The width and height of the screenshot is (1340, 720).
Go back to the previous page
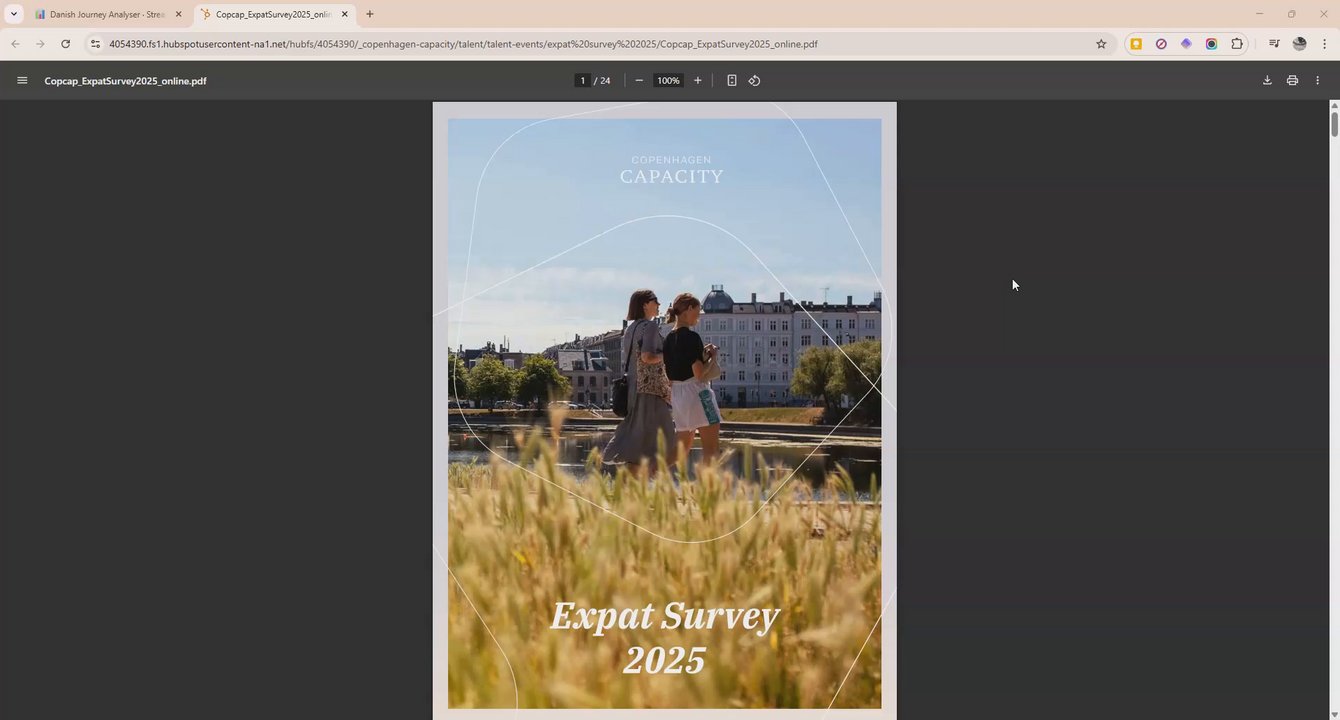pyautogui.click(x=15, y=44)
